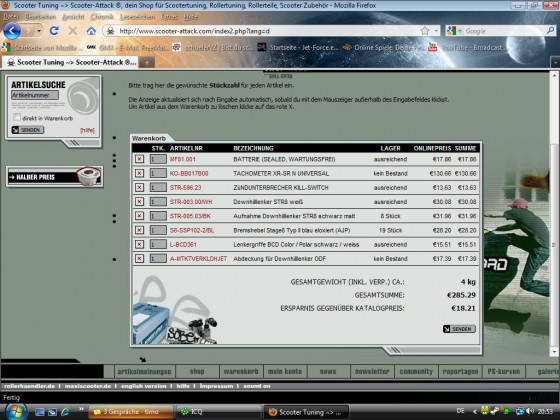Open the Chronik menu
Viewport: 560px width, 420px height.
102,17
